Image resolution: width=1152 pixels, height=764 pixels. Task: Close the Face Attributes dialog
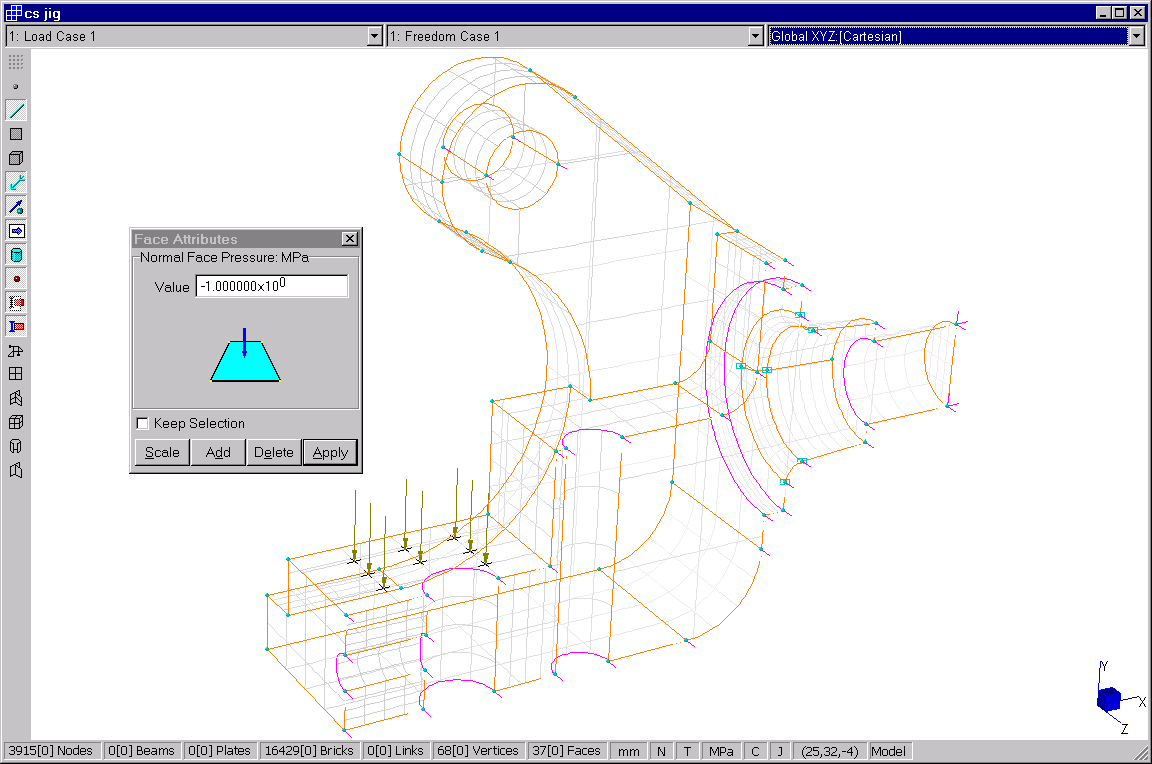(349, 239)
